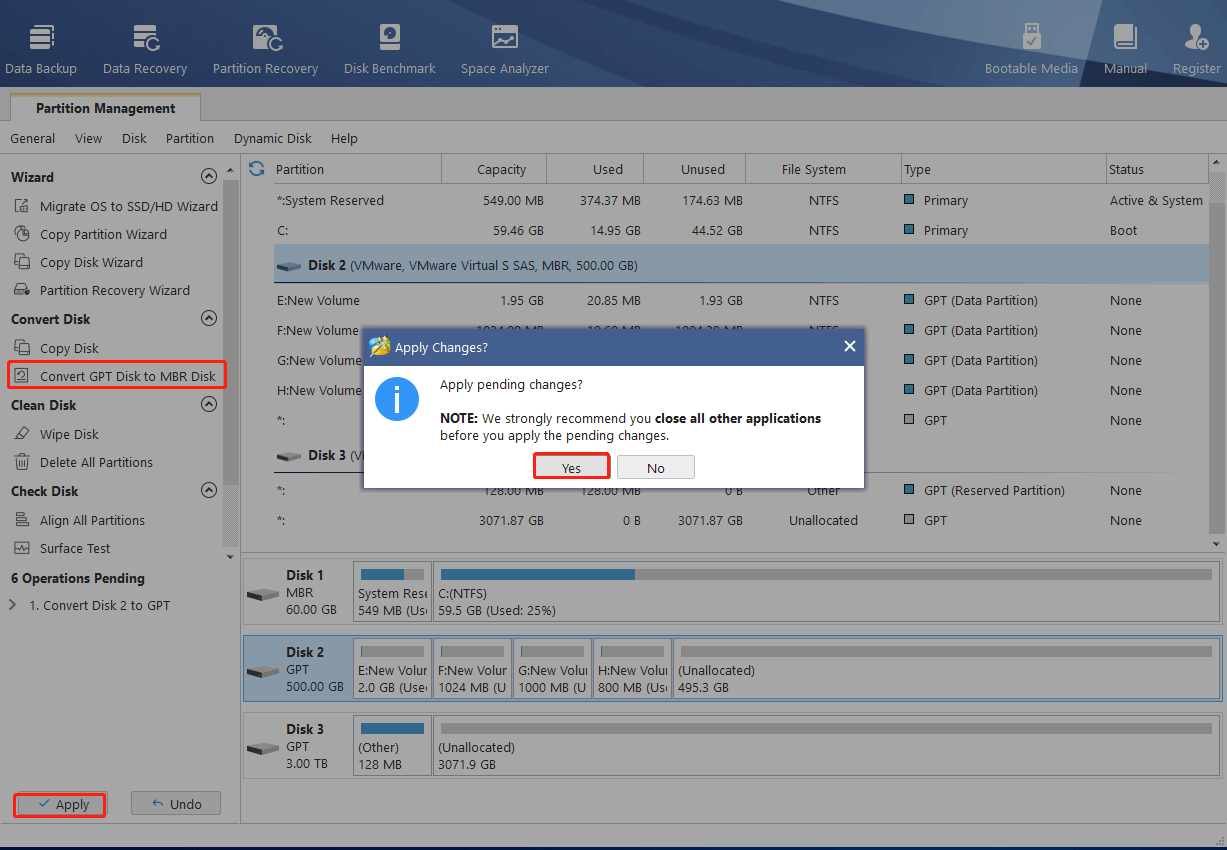Open the View menu
This screenshot has width=1227, height=850.
[x=88, y=138]
